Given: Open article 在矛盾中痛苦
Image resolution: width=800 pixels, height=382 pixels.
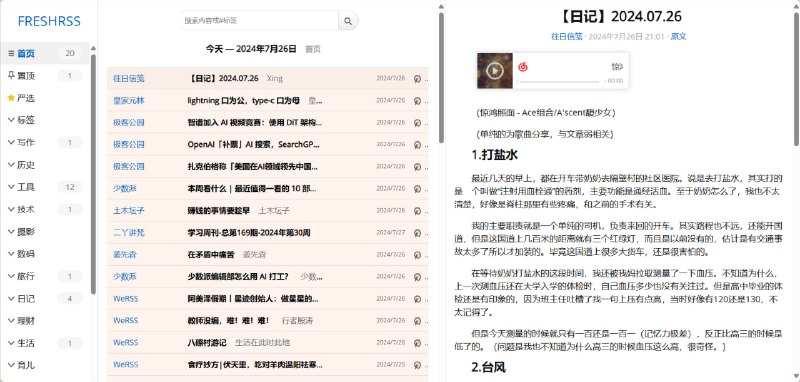Looking at the screenshot, I should [x=211, y=255].
